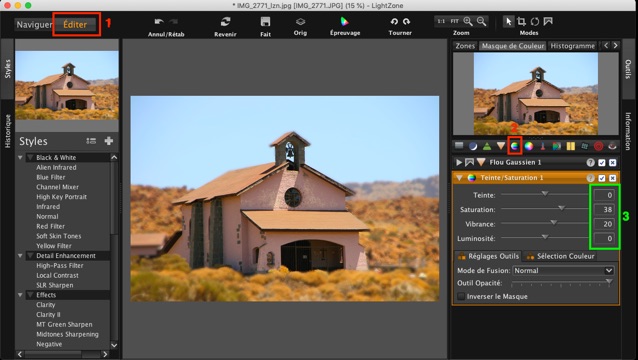Click the zoom in magnifier
Image resolution: width=638 pixels, height=360 pixels.
(468, 21)
